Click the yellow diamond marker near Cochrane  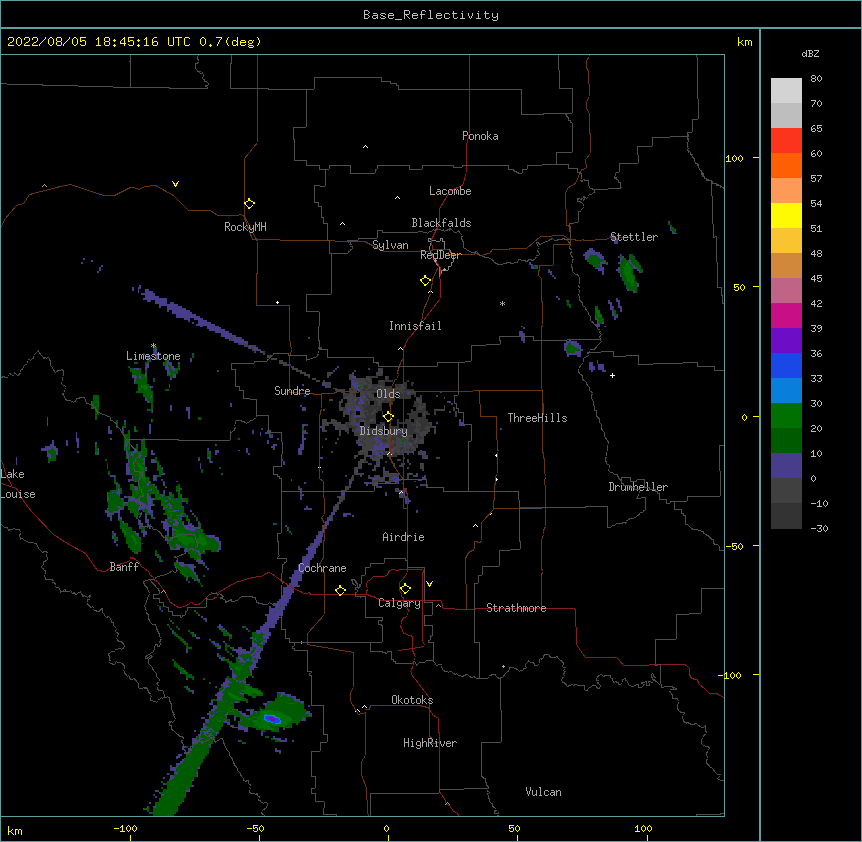(x=340, y=590)
